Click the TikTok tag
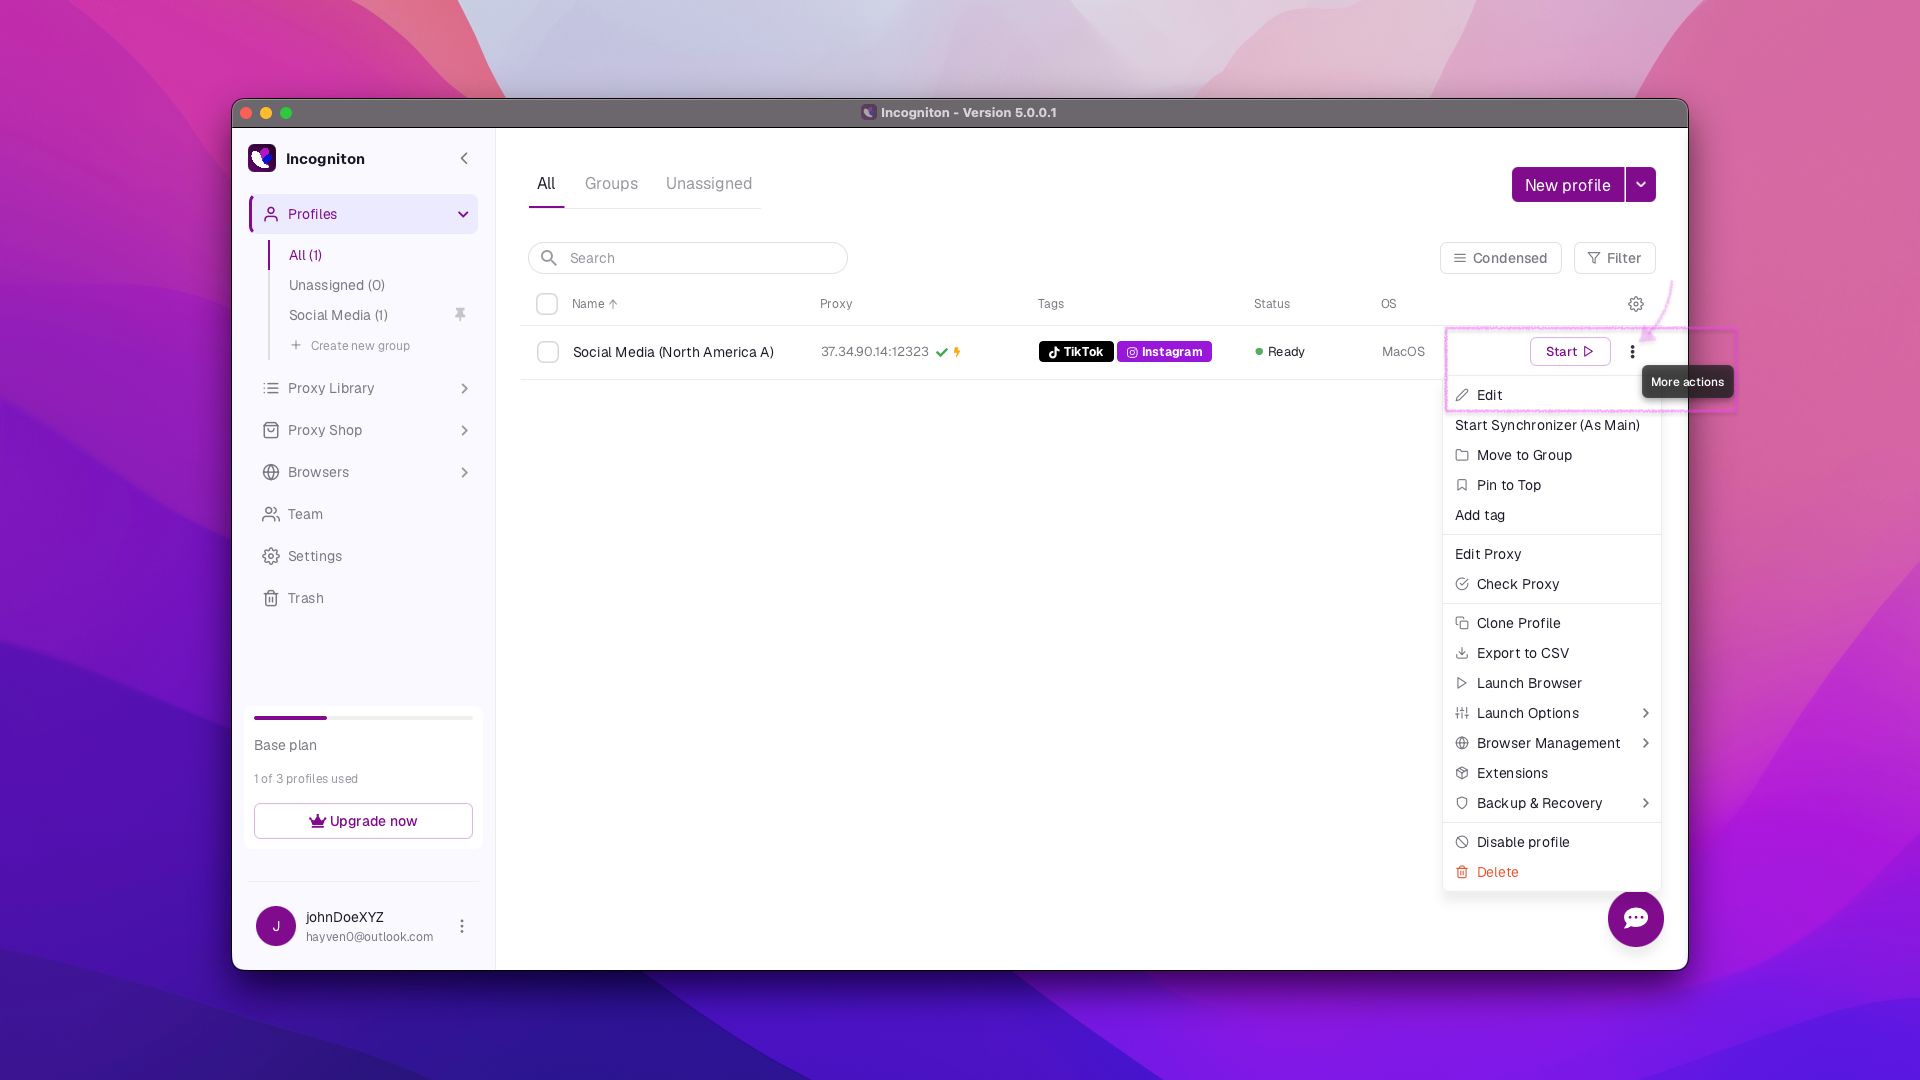Screen dimensions: 1920x1080 (1076, 352)
